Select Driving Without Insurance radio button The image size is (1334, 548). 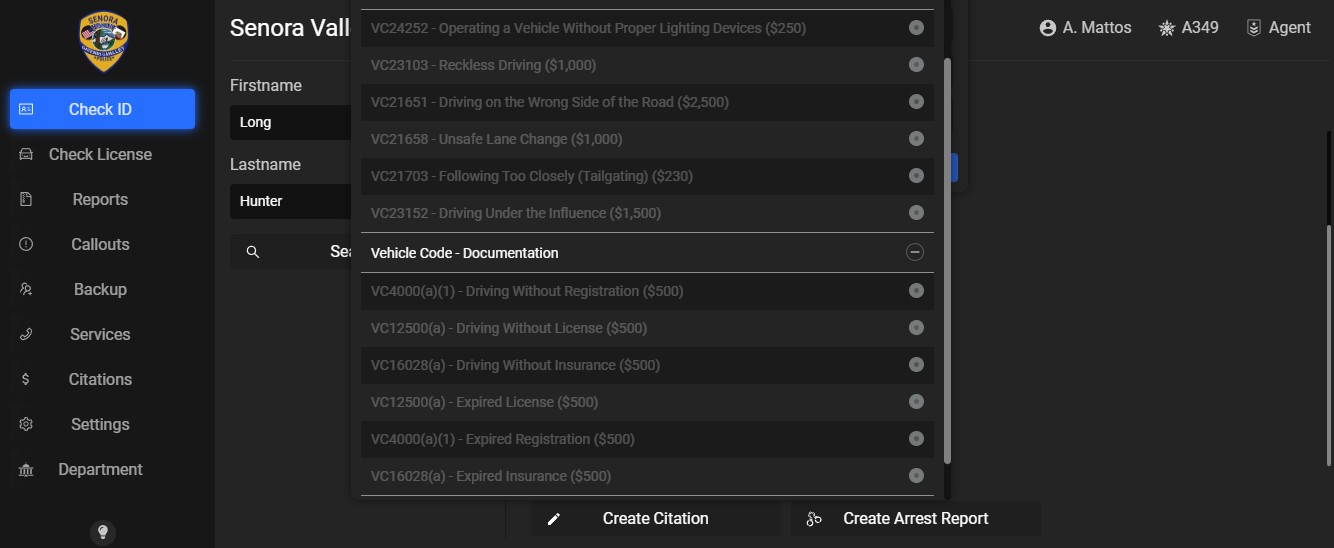coord(916,365)
